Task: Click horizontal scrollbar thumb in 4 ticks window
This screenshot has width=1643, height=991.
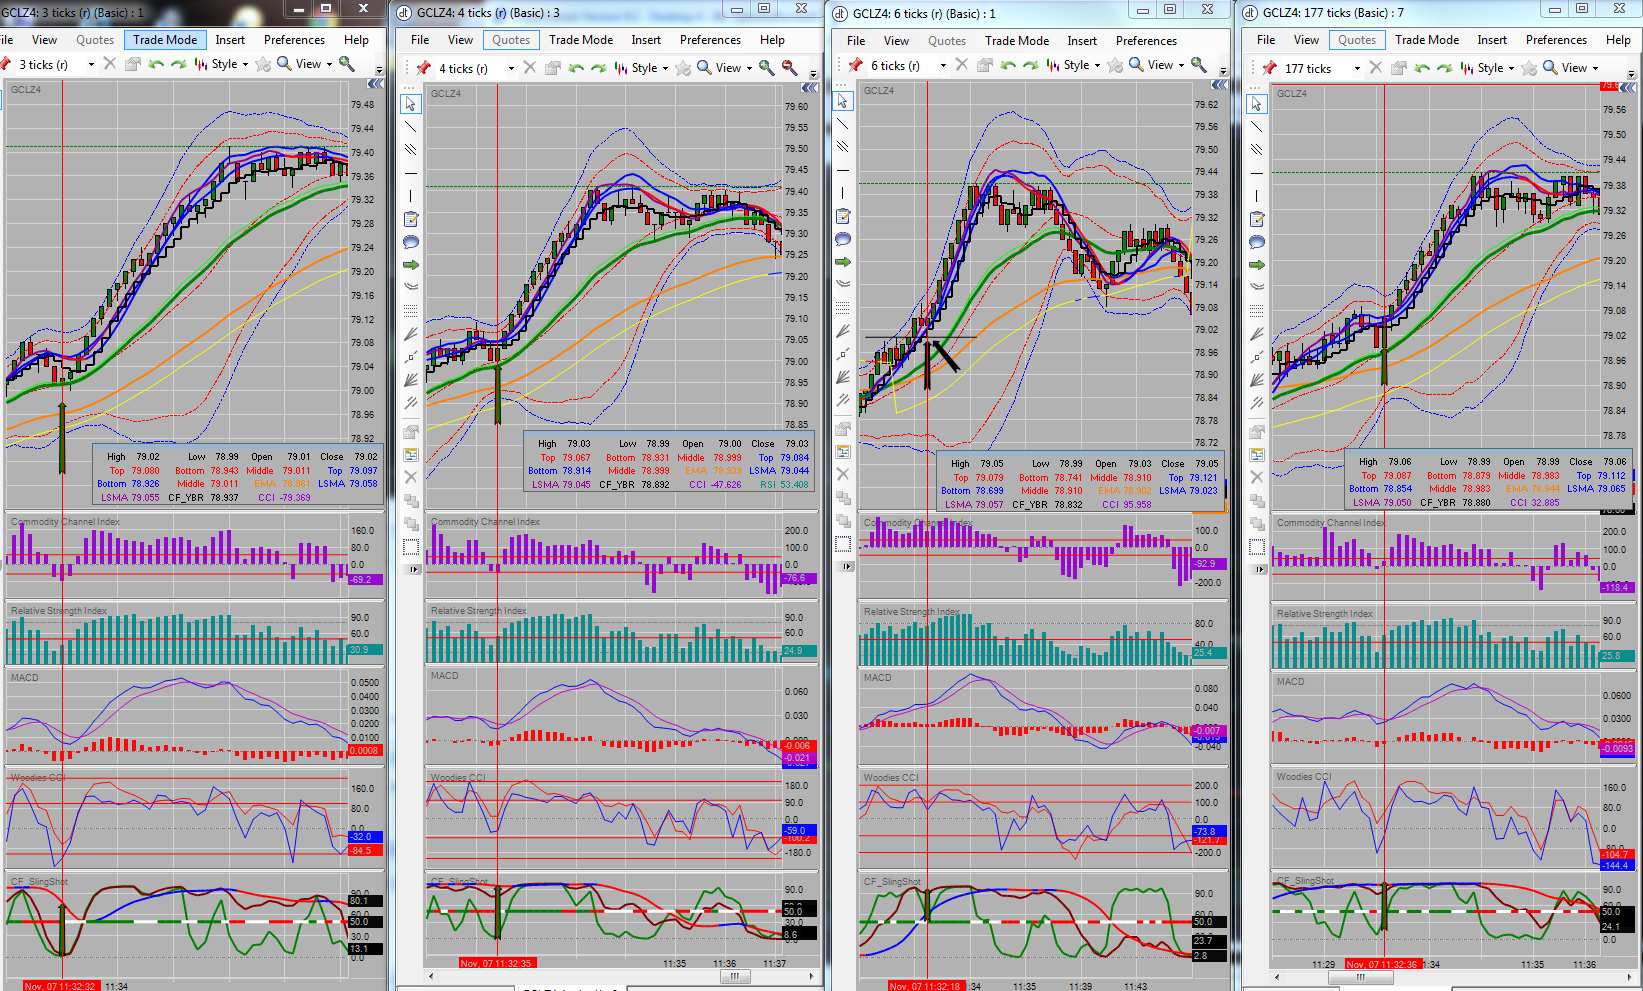Action: click(x=734, y=977)
